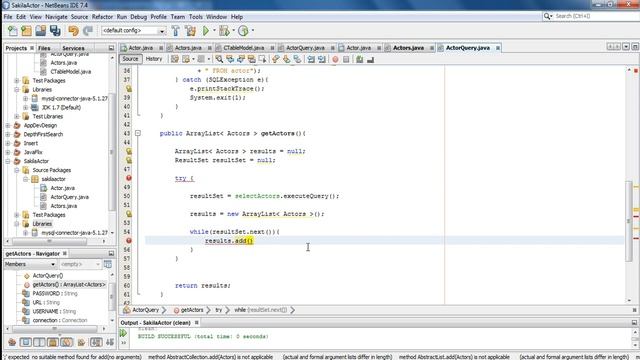Screen dimensions: 640x360
Task: Click the Save All toolbar icon
Action: [55, 31]
